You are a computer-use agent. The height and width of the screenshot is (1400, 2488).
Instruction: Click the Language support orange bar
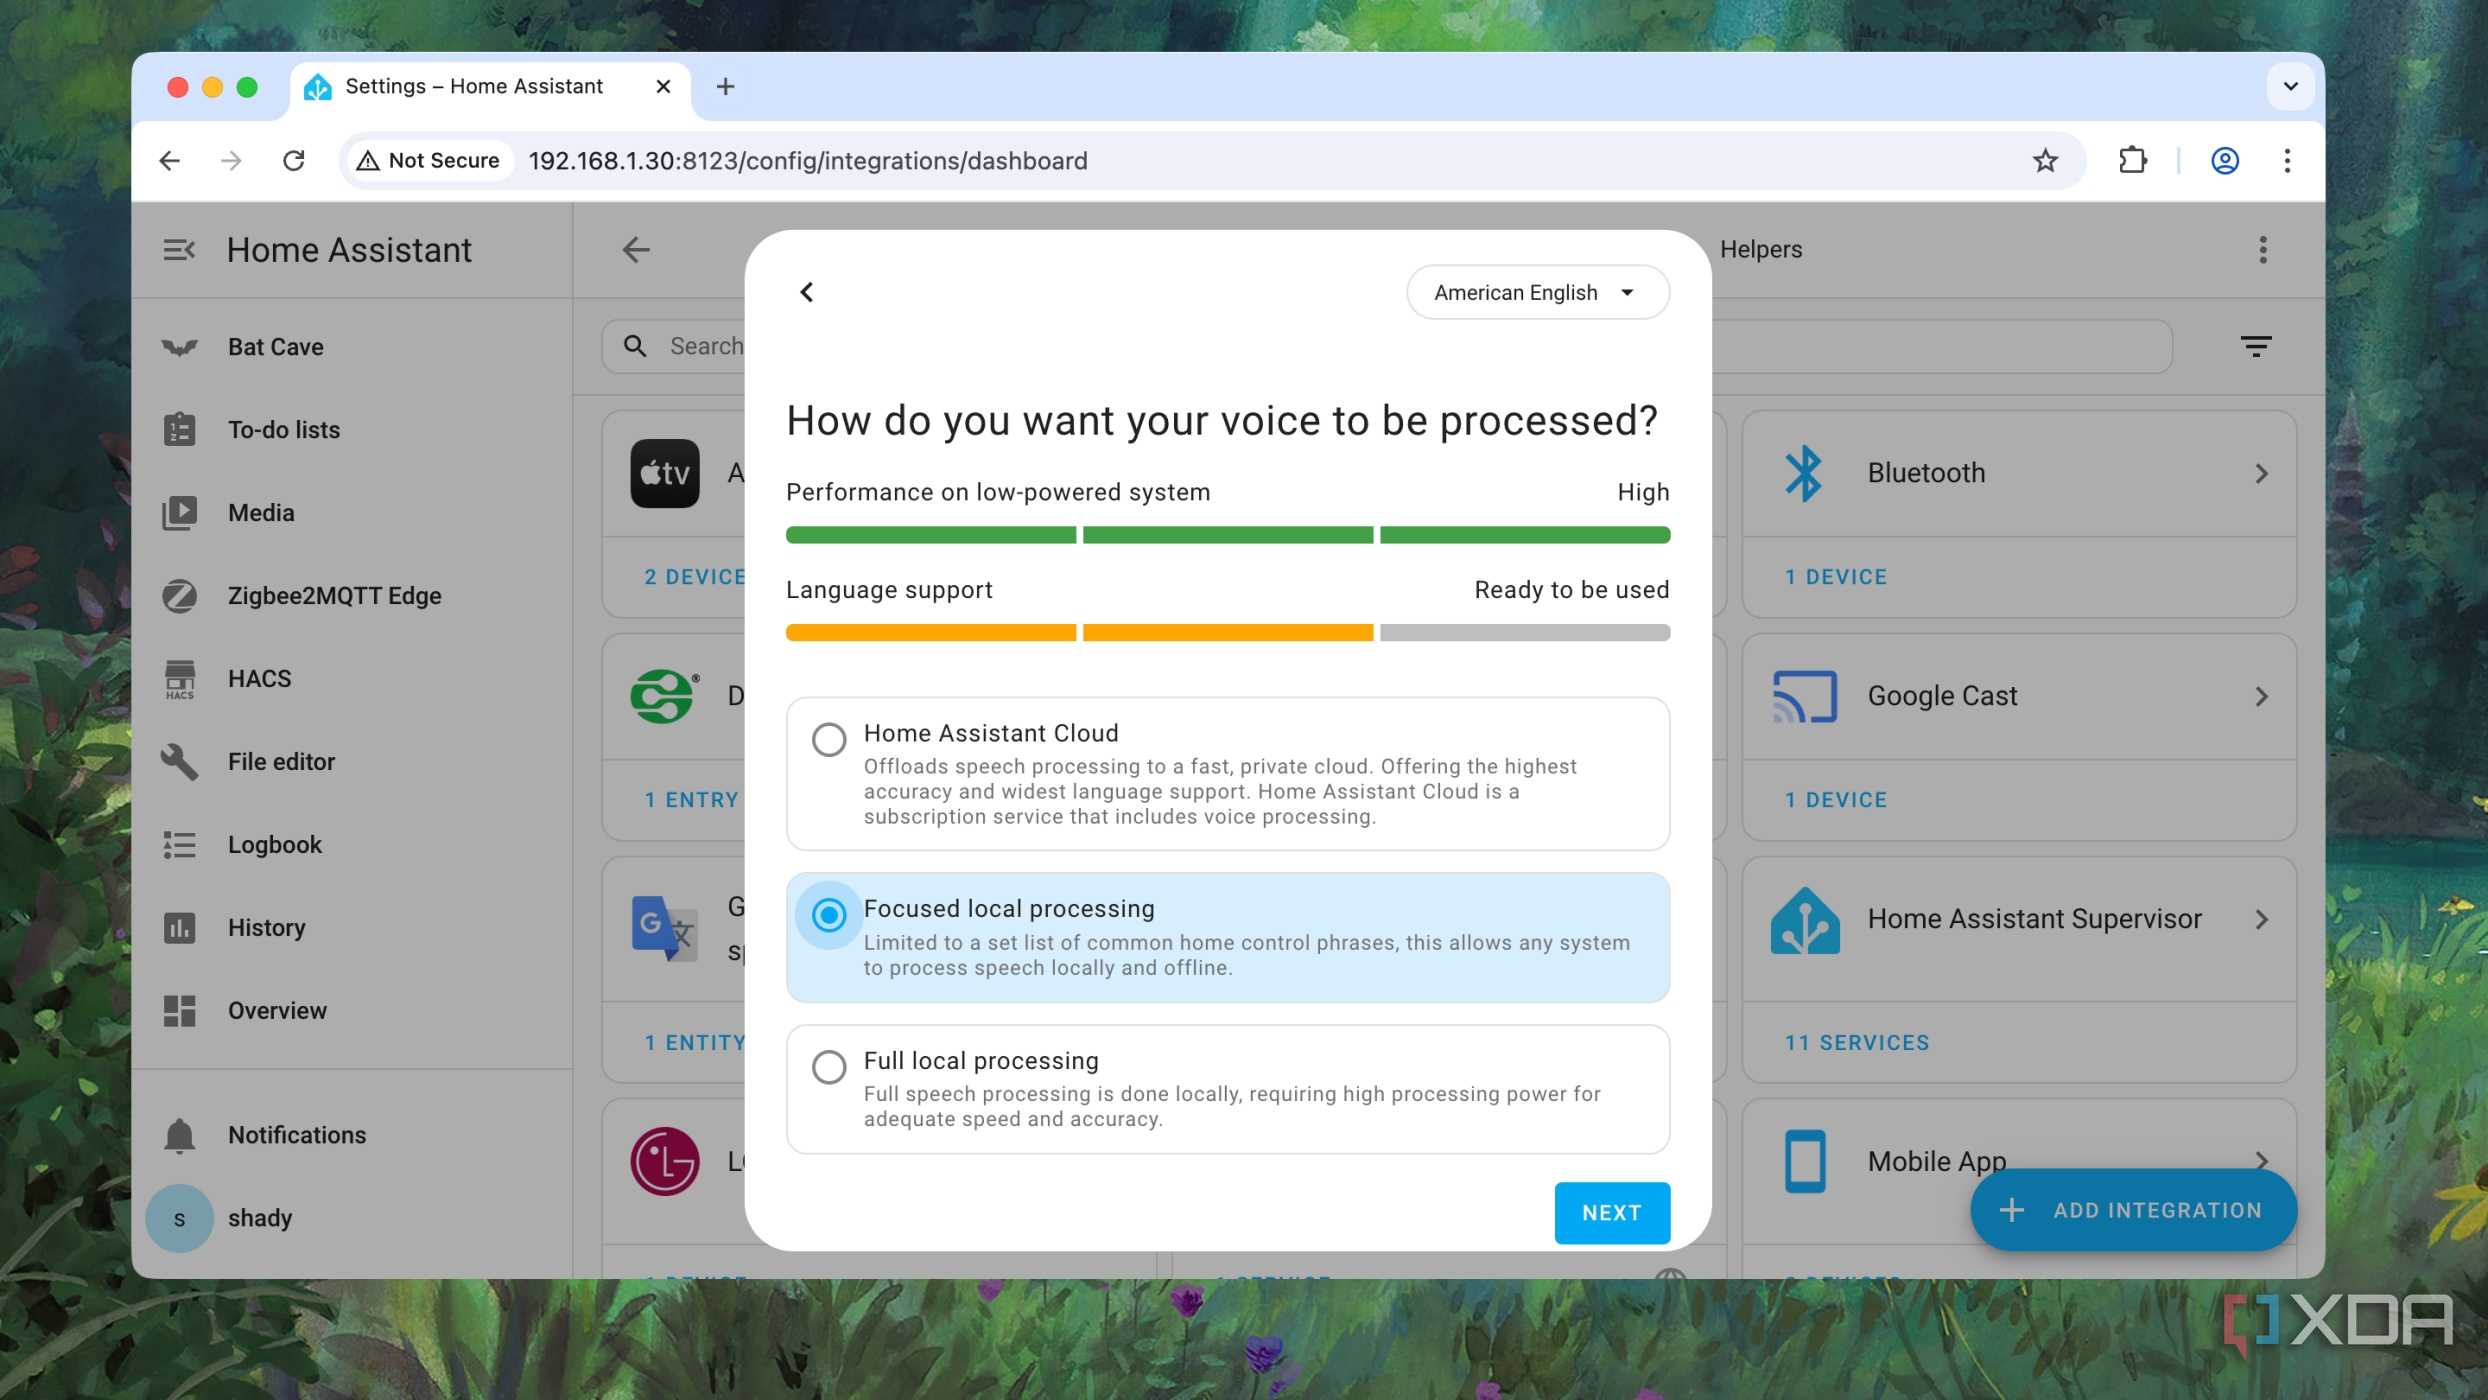(1227, 633)
